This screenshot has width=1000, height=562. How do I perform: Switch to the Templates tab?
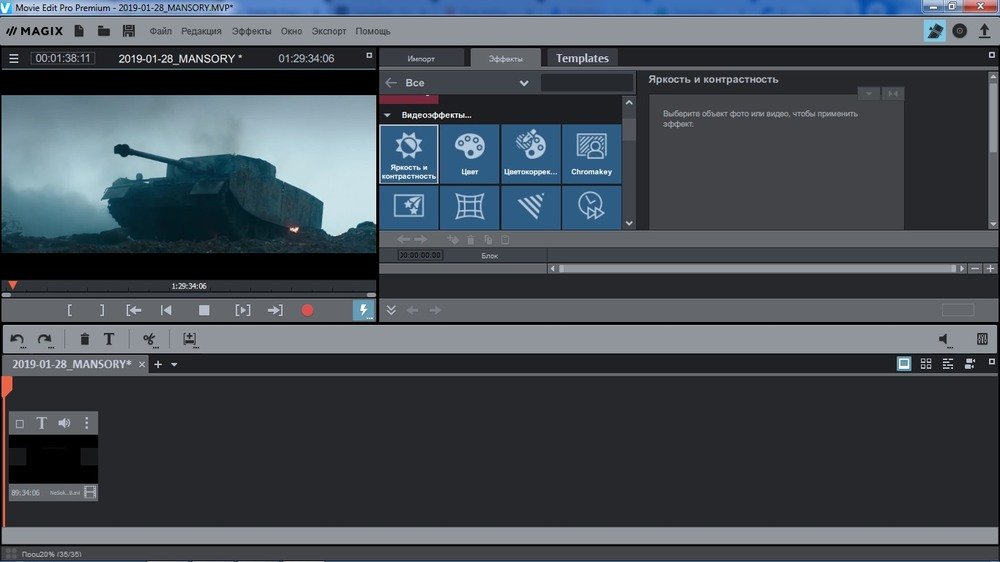pyautogui.click(x=582, y=58)
